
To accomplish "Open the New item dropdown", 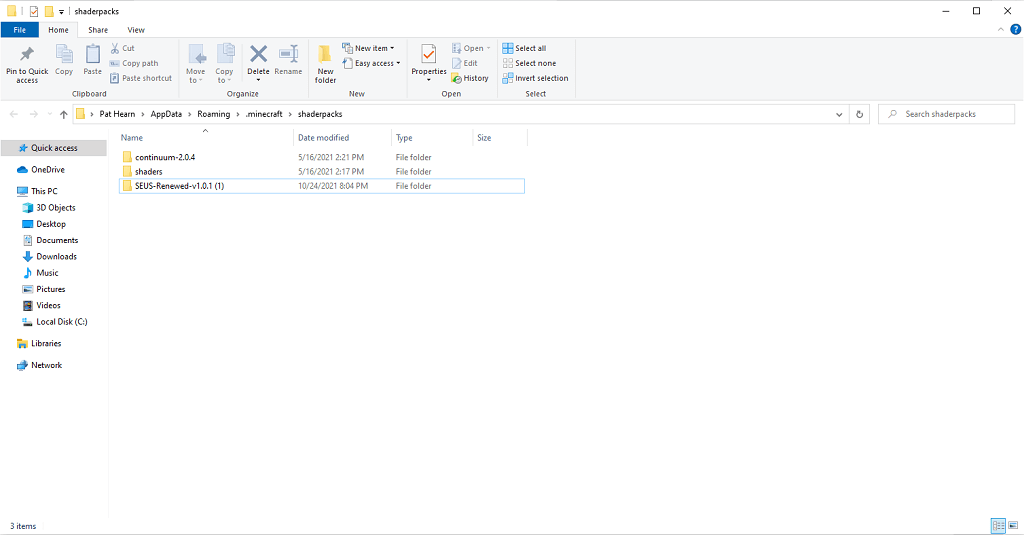I will click(x=368, y=48).
